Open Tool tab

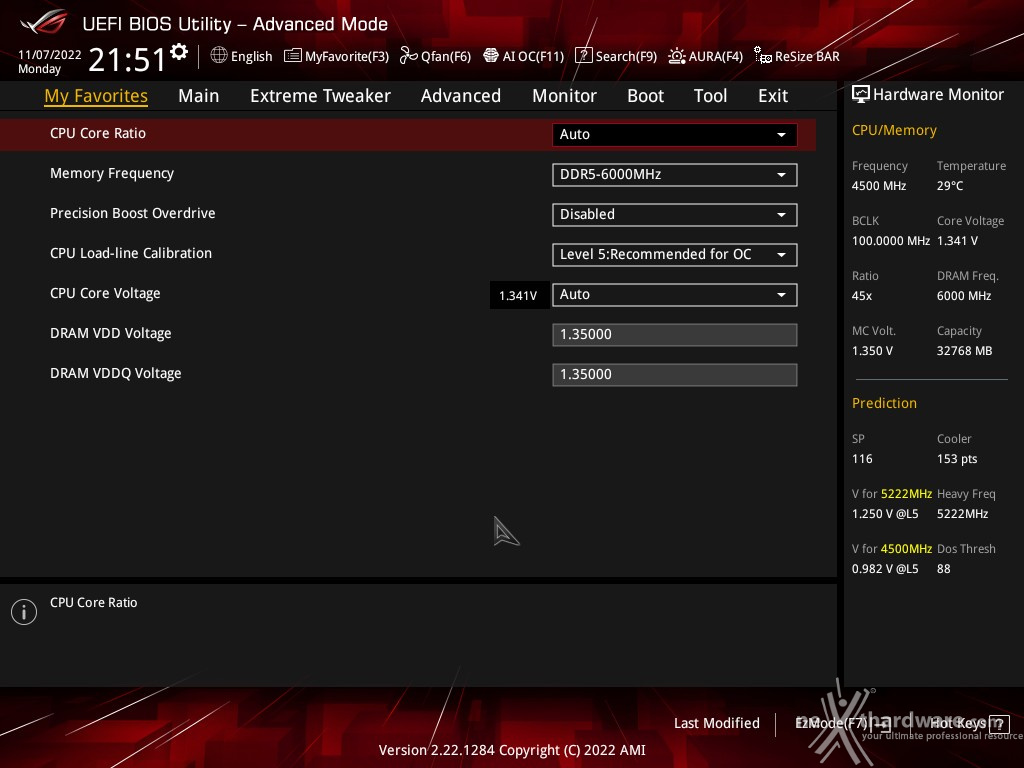coord(710,96)
